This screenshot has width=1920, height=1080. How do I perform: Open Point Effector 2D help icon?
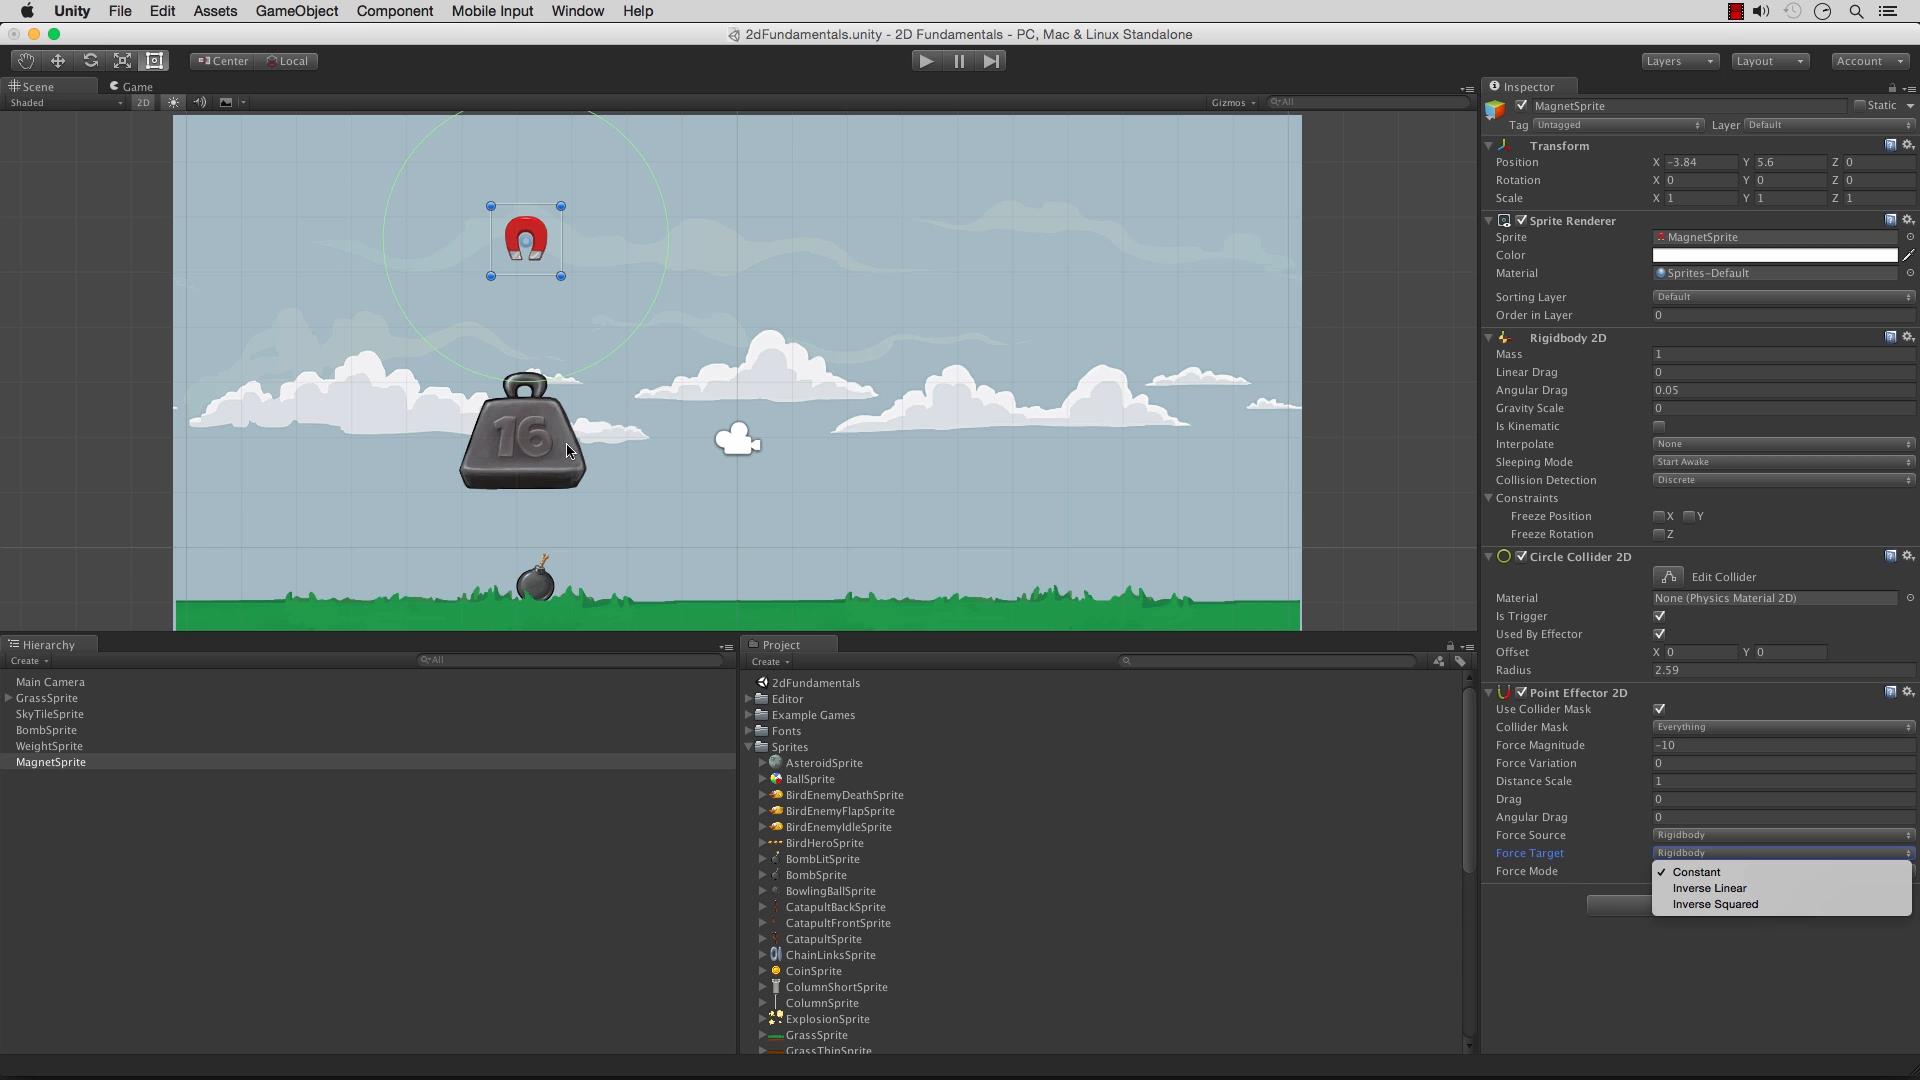tap(1890, 692)
